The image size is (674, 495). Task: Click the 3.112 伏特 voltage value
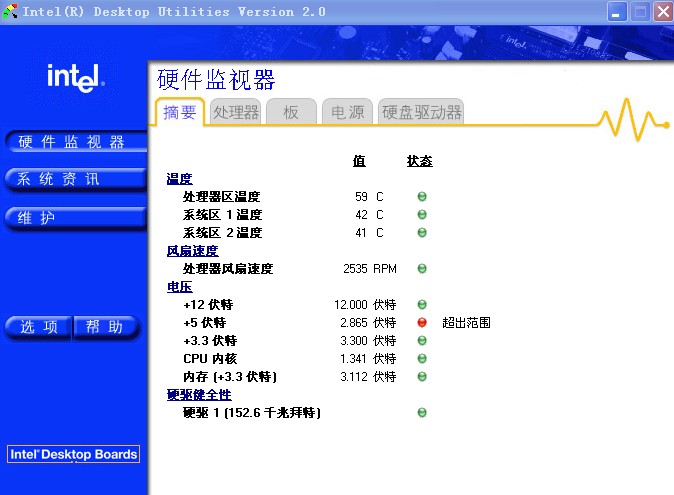click(x=368, y=377)
